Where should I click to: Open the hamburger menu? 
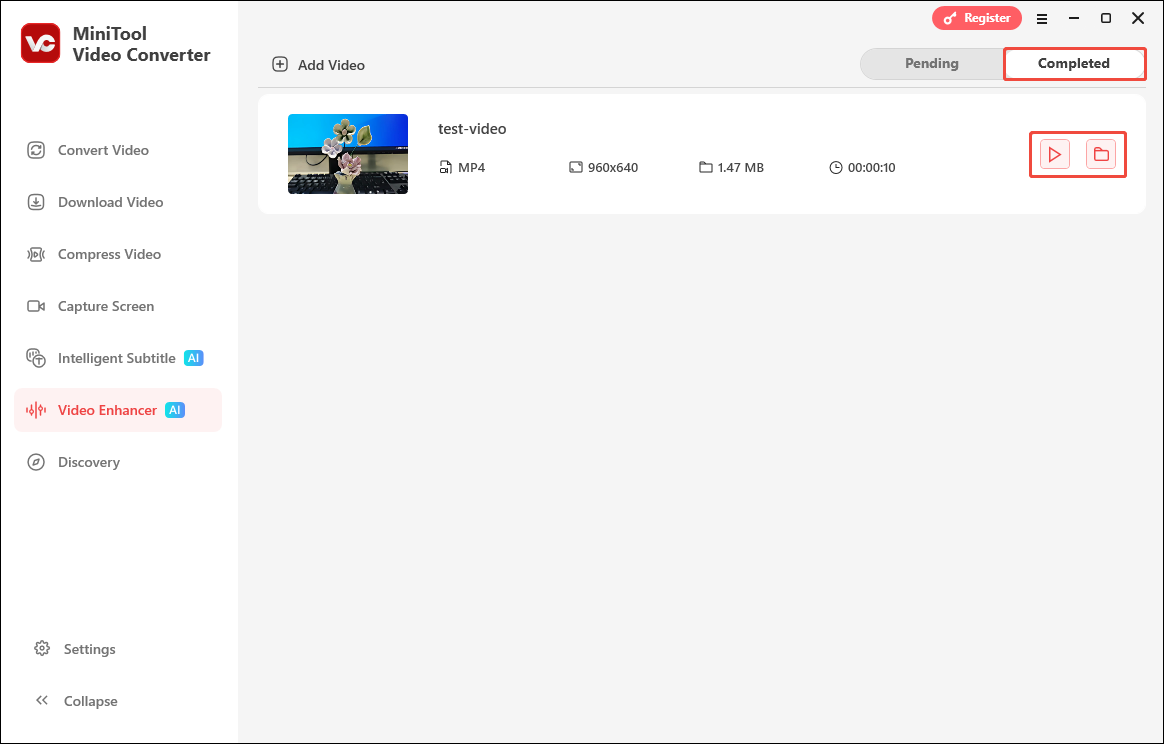click(1042, 18)
